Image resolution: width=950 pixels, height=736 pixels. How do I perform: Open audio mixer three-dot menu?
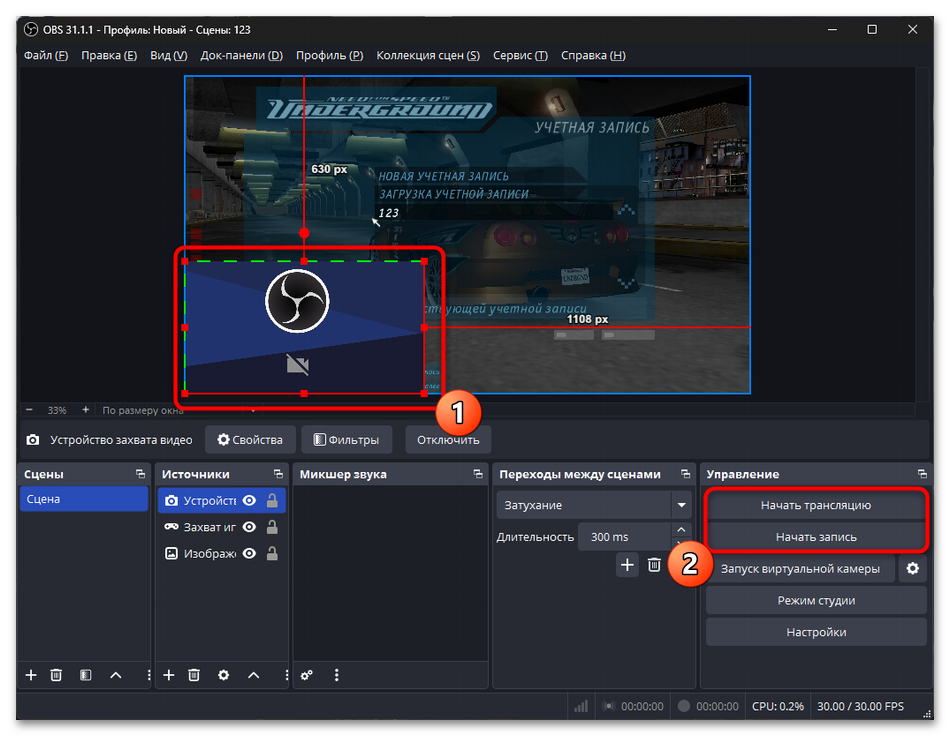pos(337,675)
